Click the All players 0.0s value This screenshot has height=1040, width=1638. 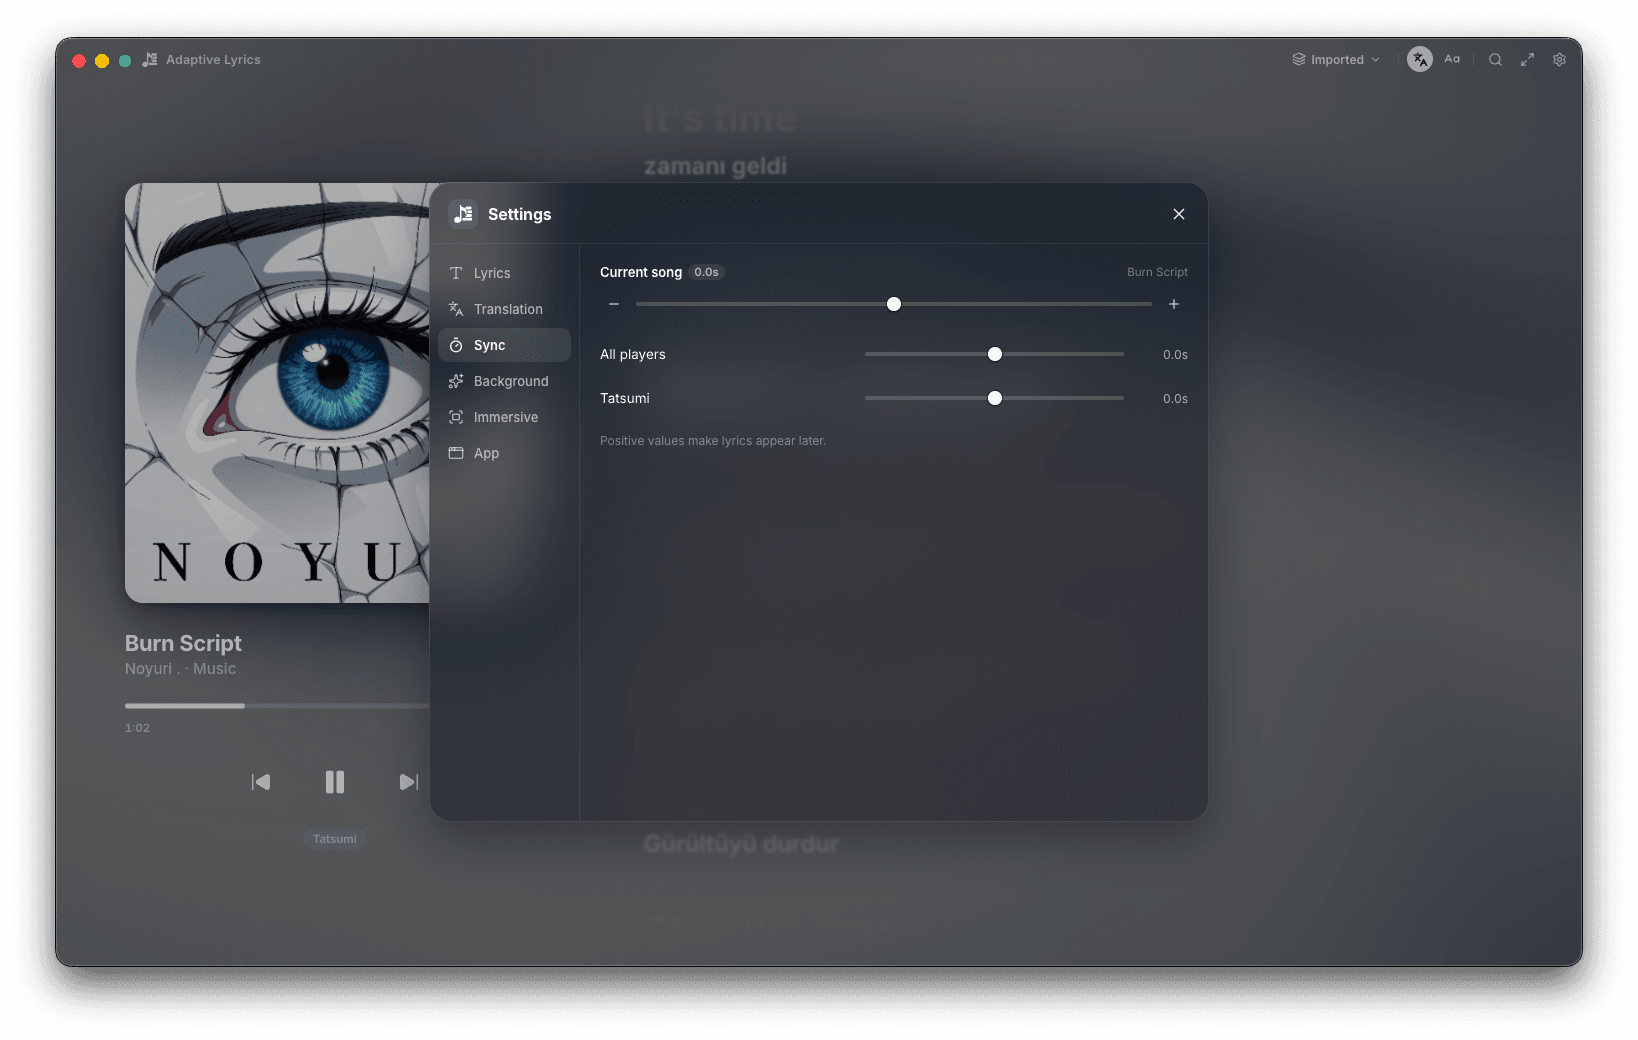pyautogui.click(x=1175, y=355)
